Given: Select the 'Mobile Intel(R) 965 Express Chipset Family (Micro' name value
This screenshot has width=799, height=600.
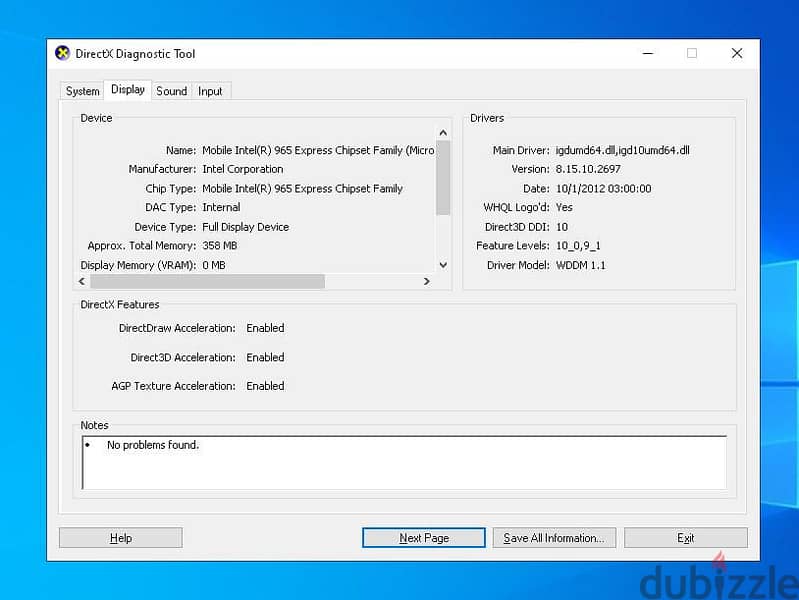Looking at the screenshot, I should [x=318, y=150].
